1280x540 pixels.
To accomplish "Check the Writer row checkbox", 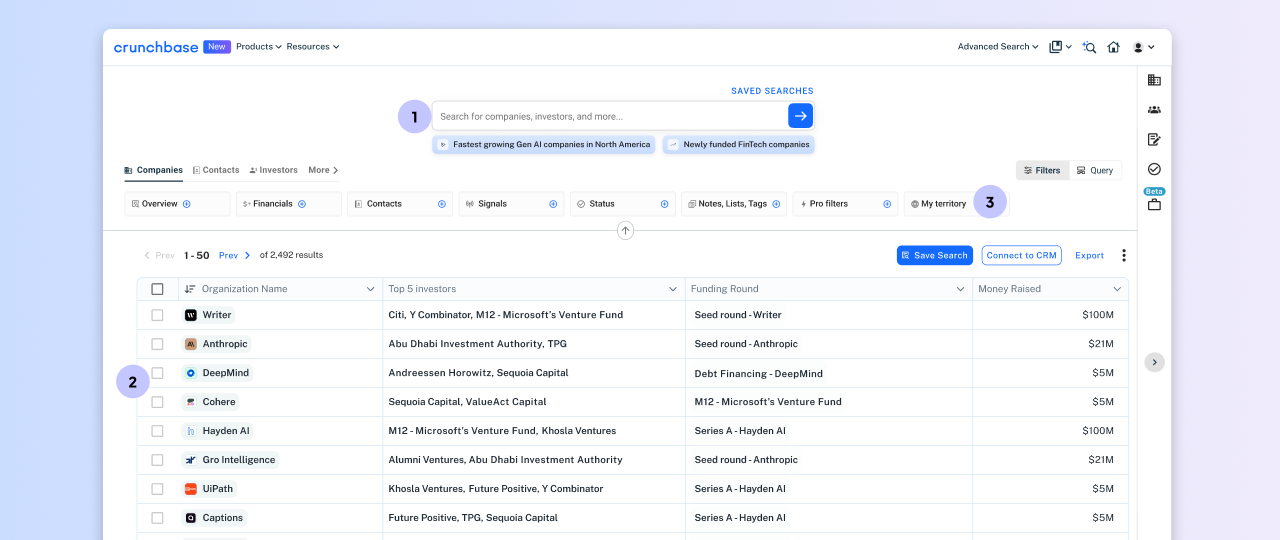I will tap(157, 315).
